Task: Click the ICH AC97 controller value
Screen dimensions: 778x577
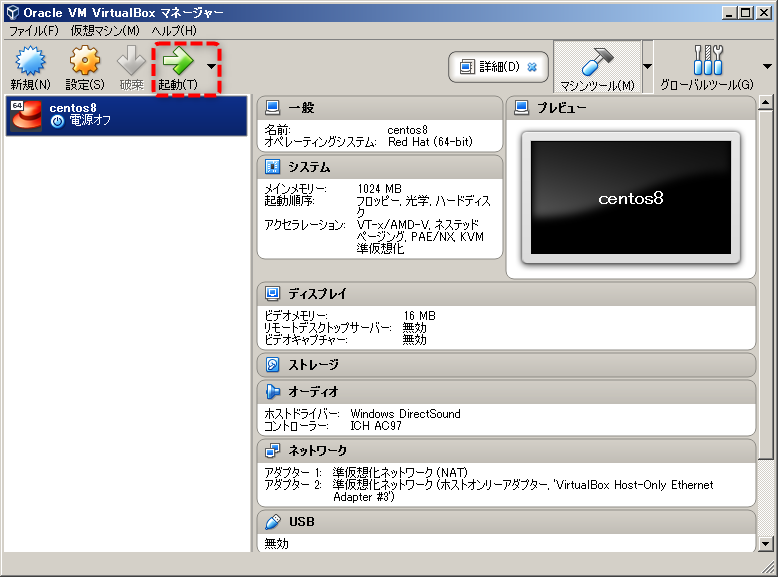Action: 376,426
